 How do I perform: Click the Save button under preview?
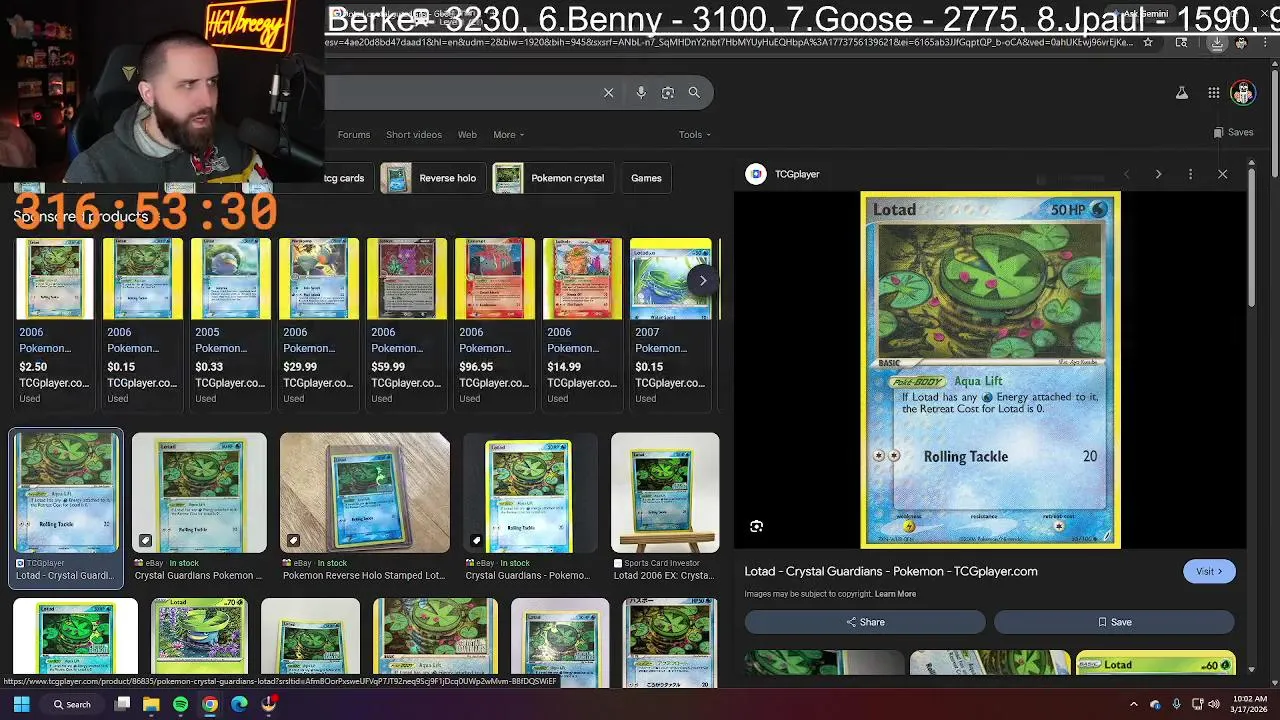coord(1114,622)
